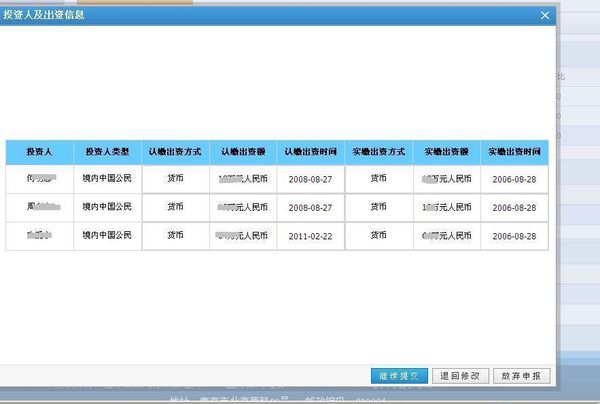The image size is (600, 404).
Task: Click the 认缴出资额 column header
Action: (243, 152)
